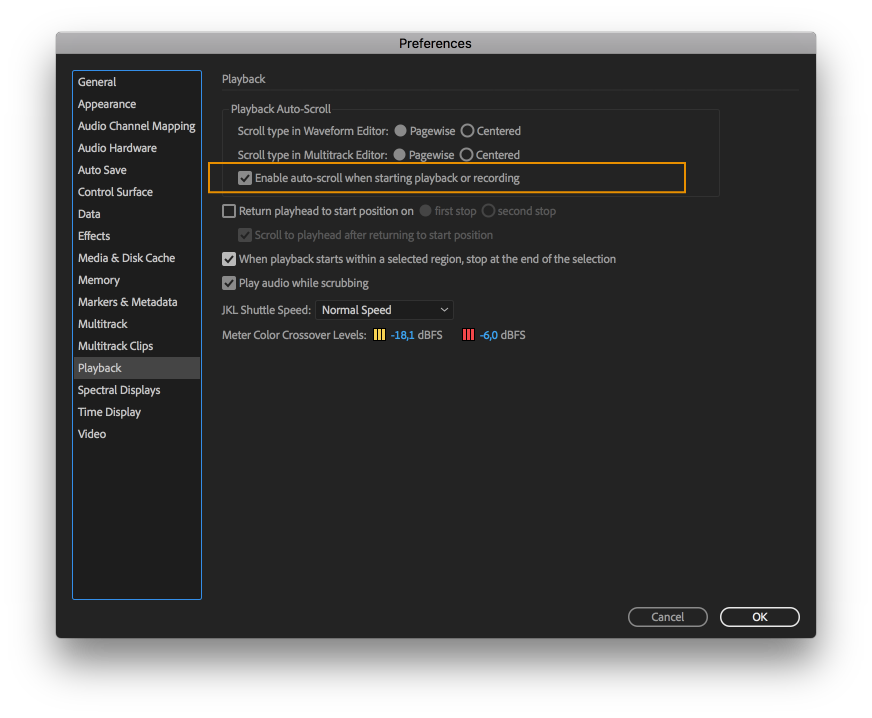Disable auto-scroll when starting playback or recording
This screenshot has height=718, width=872.
(244, 178)
